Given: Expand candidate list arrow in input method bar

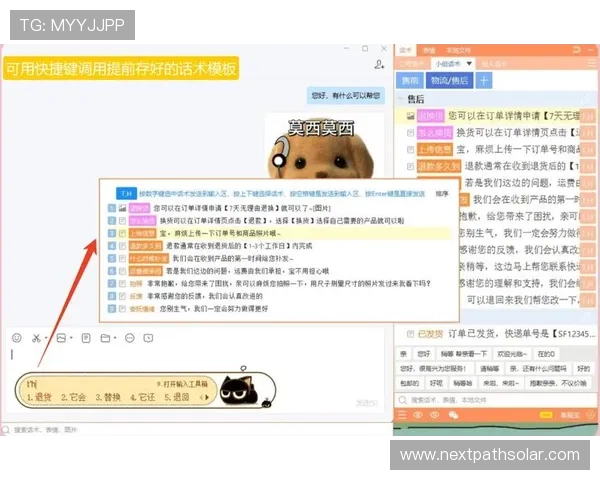Looking at the screenshot, I should click(x=207, y=396).
